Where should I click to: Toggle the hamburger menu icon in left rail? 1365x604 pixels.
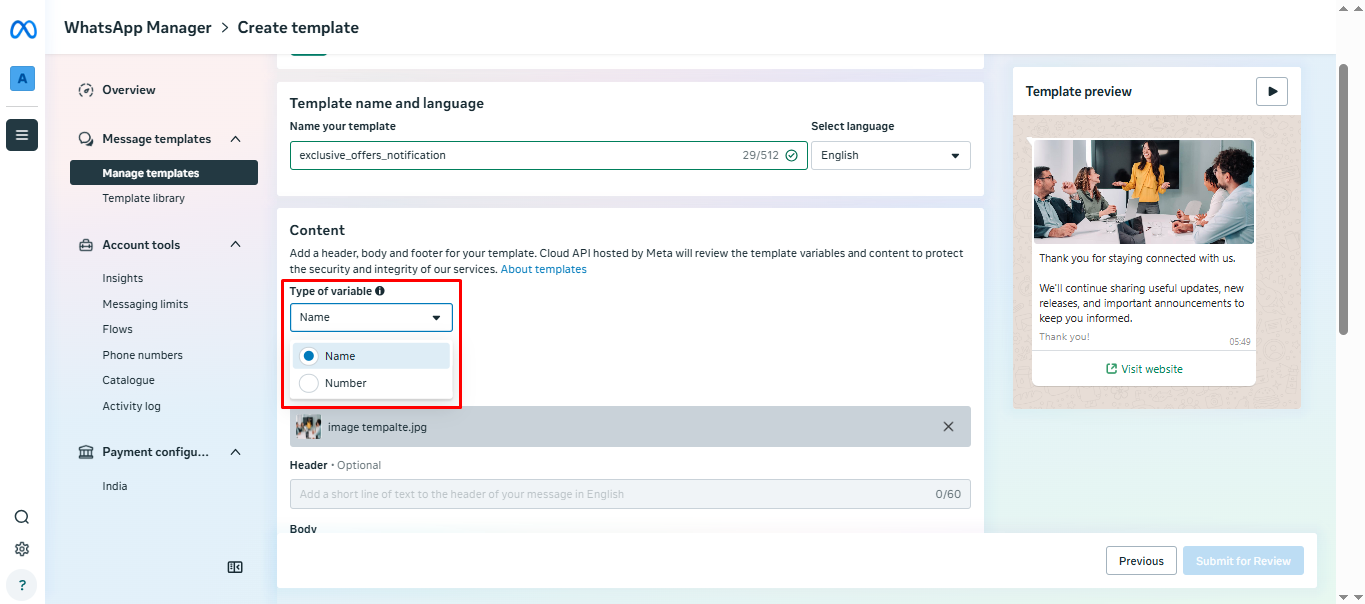pyautogui.click(x=22, y=135)
